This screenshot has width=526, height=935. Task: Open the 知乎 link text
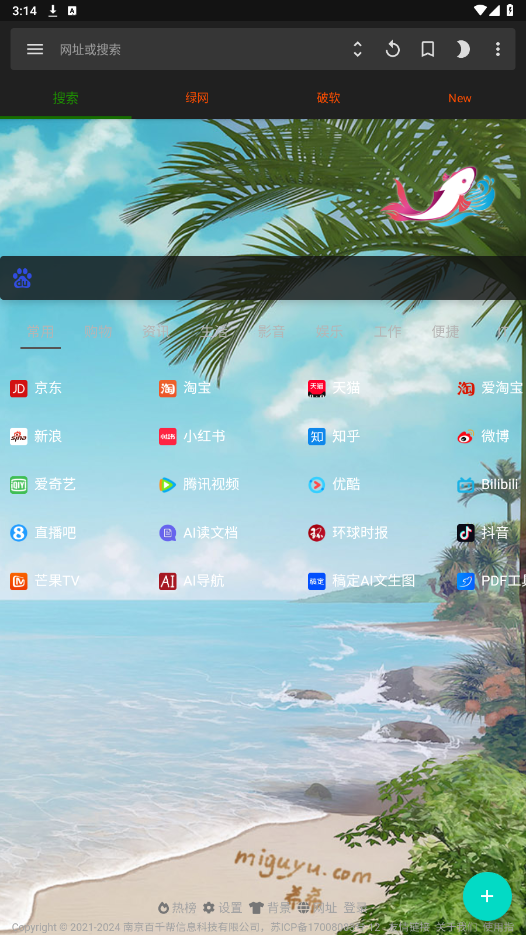[x=346, y=436]
